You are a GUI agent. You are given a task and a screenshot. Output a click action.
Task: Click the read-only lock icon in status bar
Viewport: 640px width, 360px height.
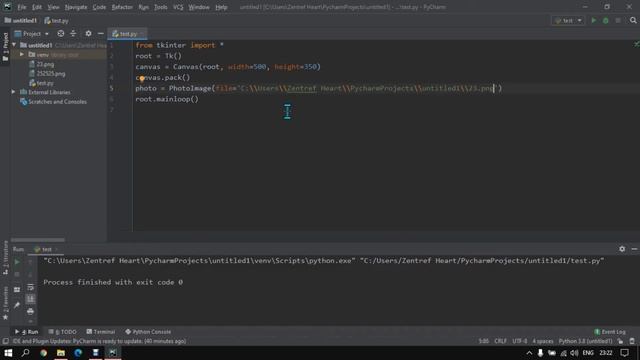click(620, 341)
